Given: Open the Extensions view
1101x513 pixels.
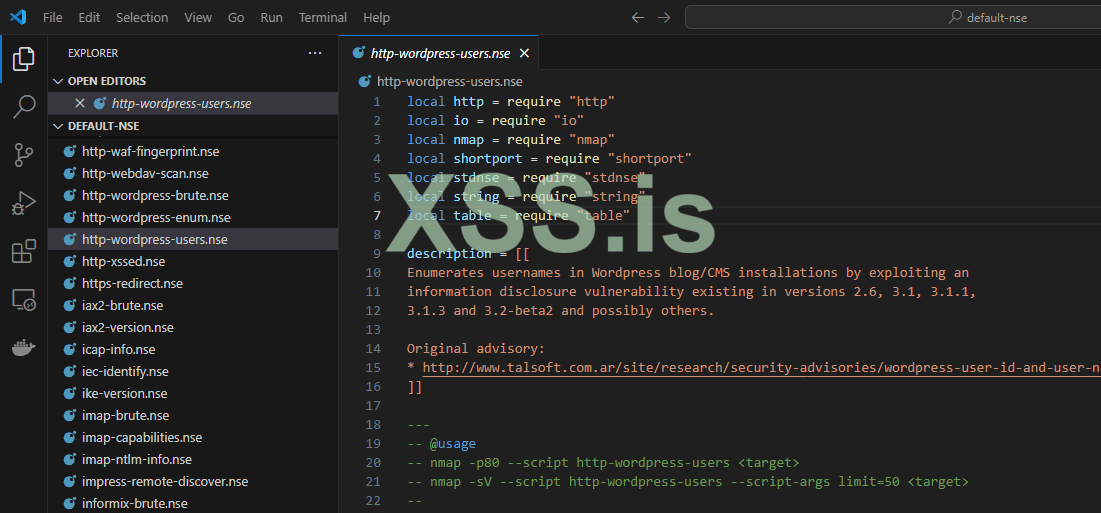Looking at the screenshot, I should 24,251.
